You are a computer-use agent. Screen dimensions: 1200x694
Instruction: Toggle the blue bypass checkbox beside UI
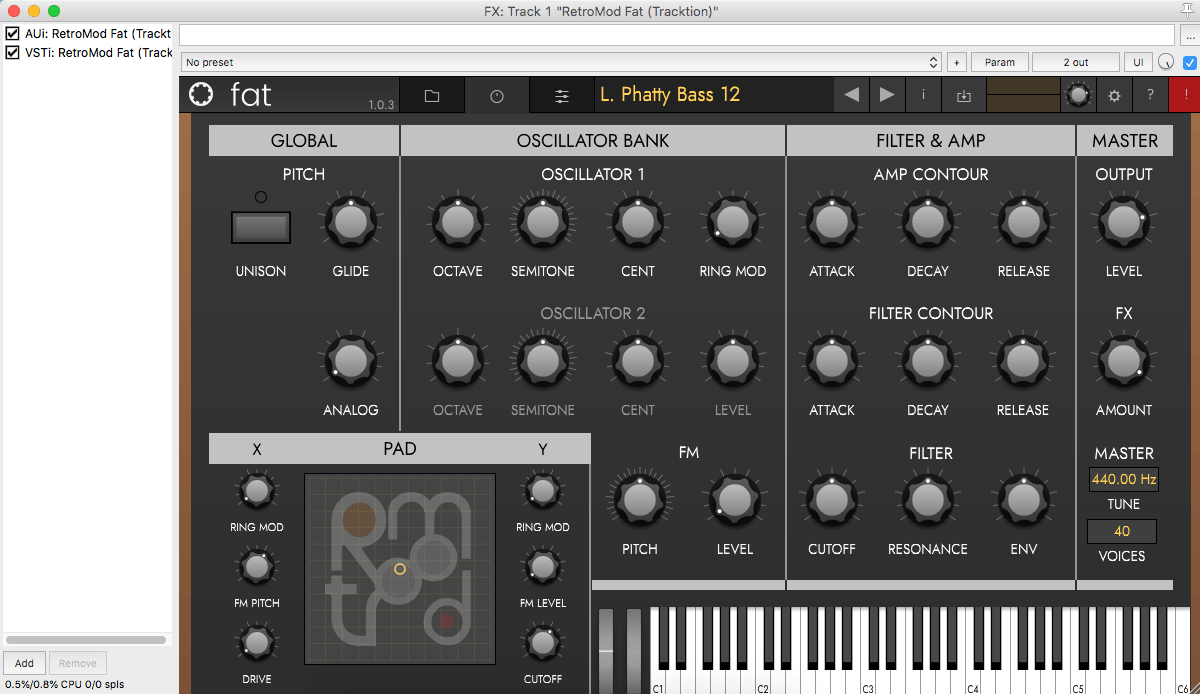(1190, 62)
